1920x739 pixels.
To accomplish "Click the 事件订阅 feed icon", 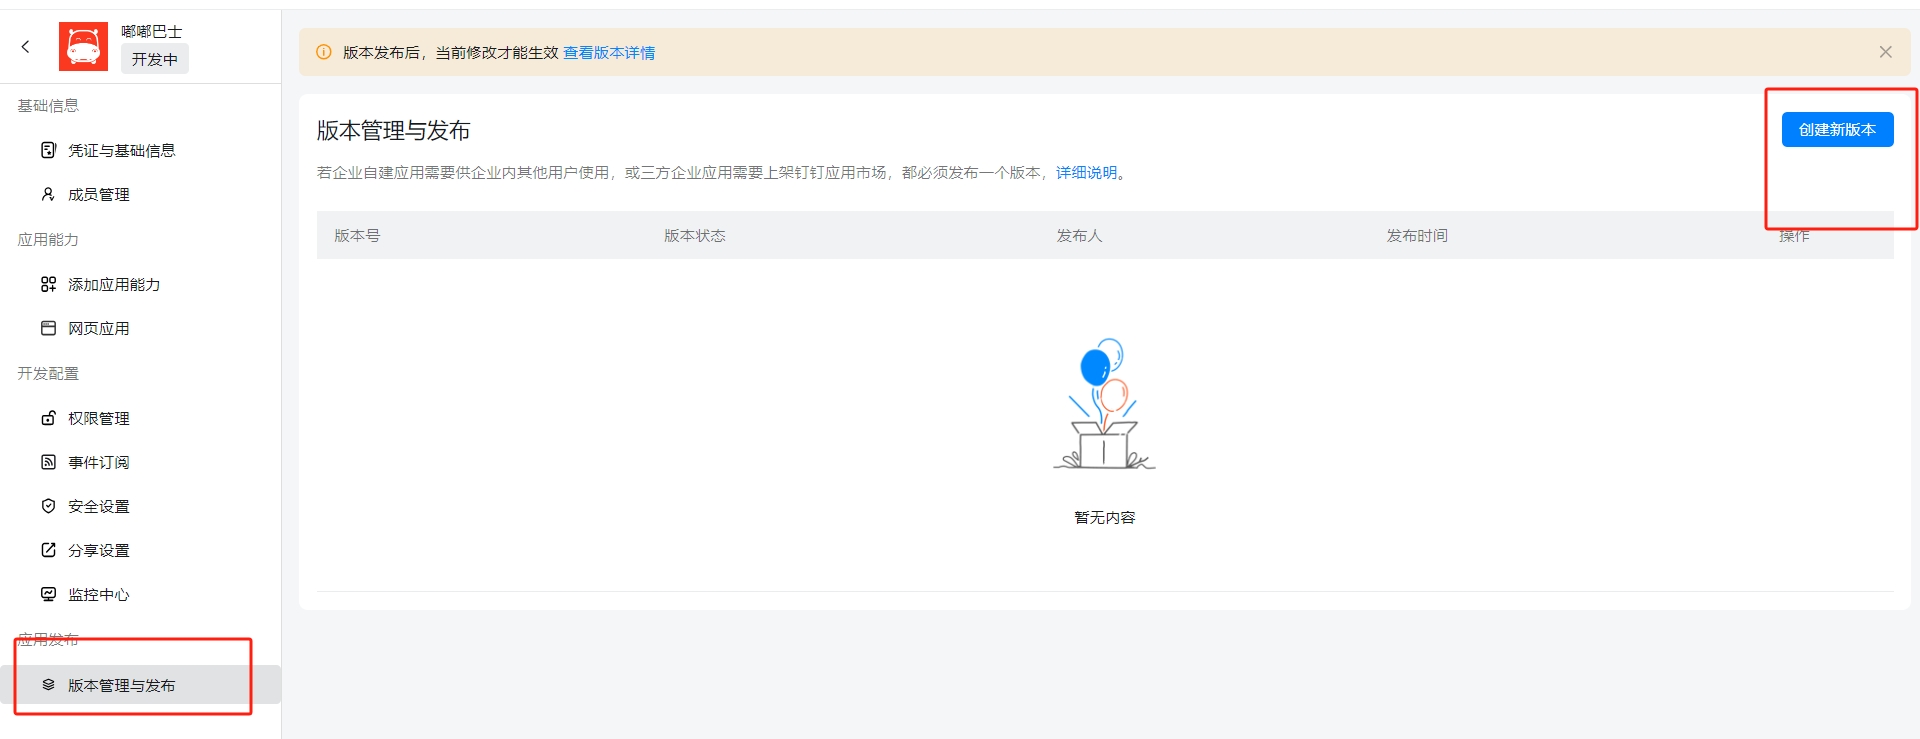I will point(48,462).
